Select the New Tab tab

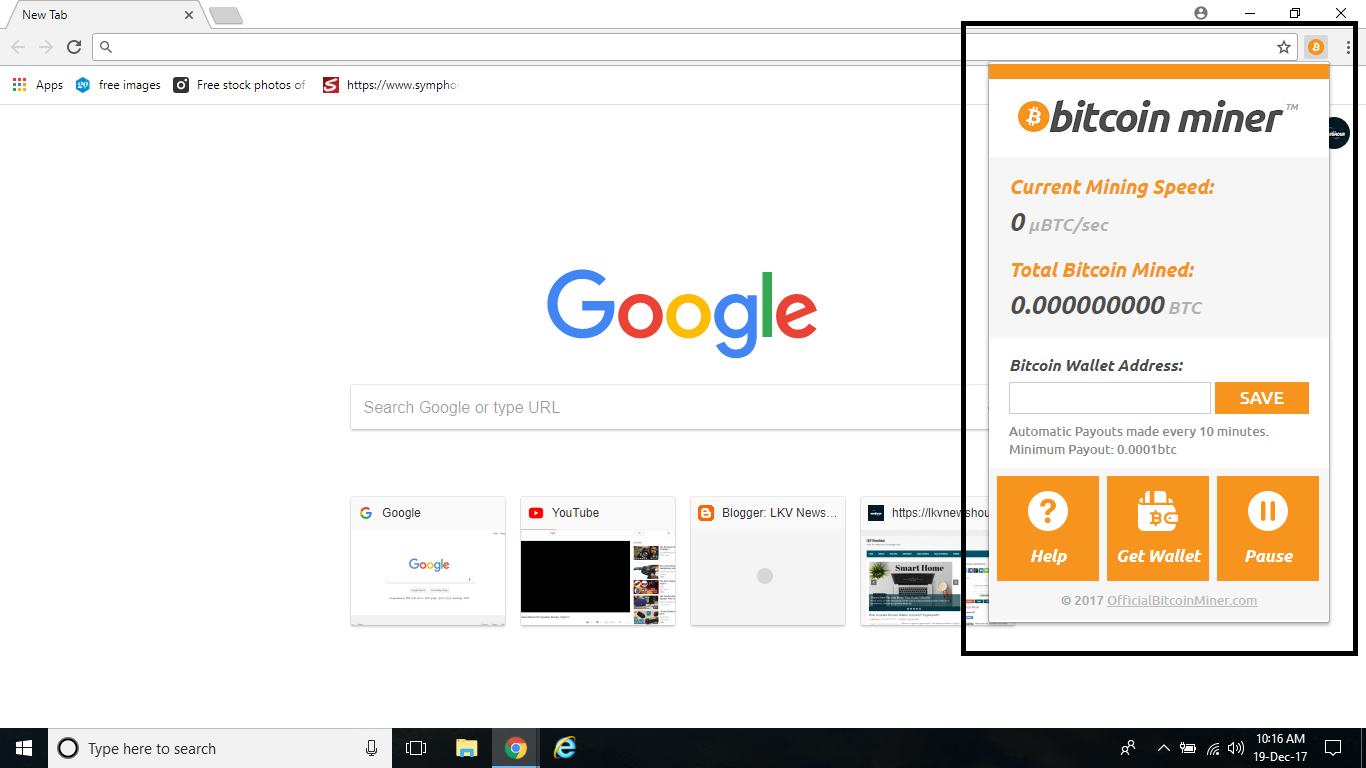click(105, 15)
